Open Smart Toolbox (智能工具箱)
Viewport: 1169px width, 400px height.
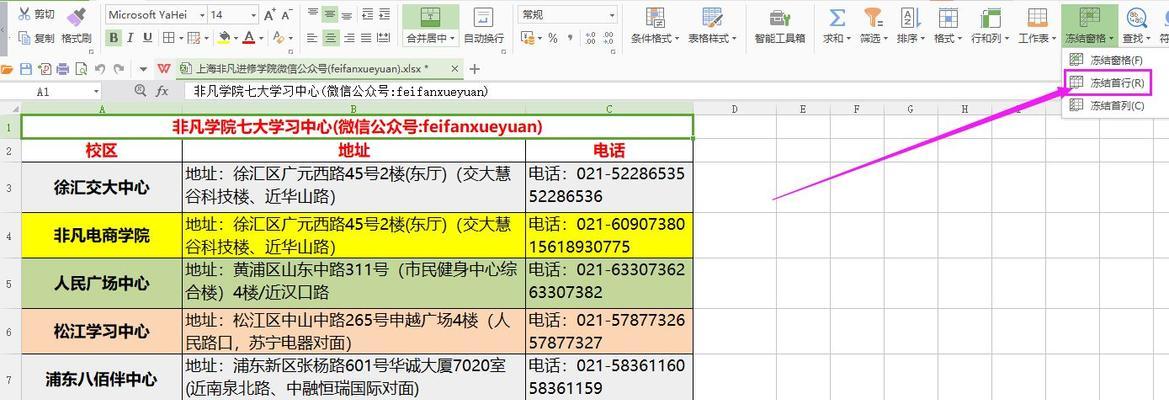pos(780,25)
